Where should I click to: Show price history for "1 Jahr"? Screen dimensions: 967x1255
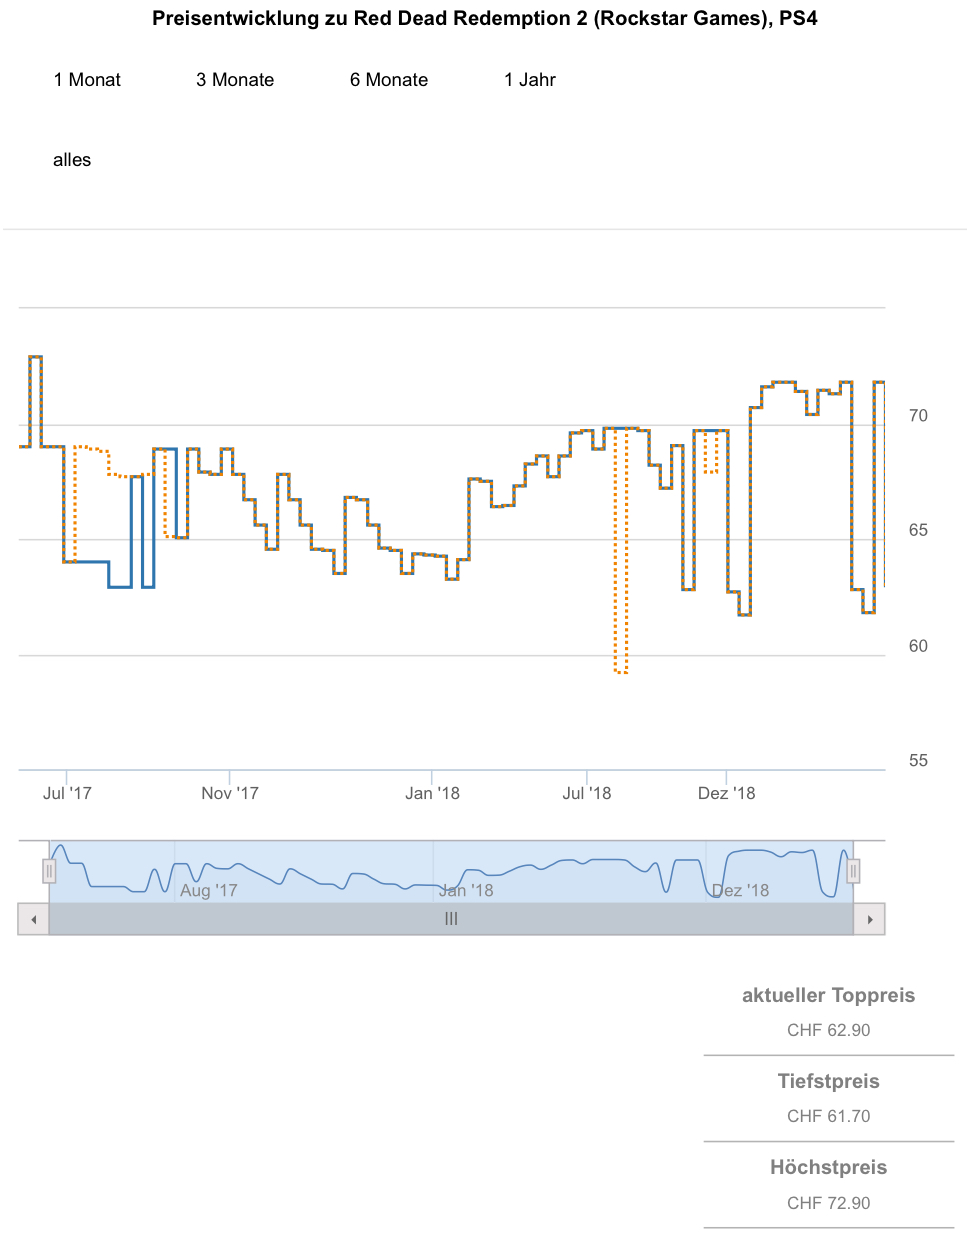coord(530,80)
